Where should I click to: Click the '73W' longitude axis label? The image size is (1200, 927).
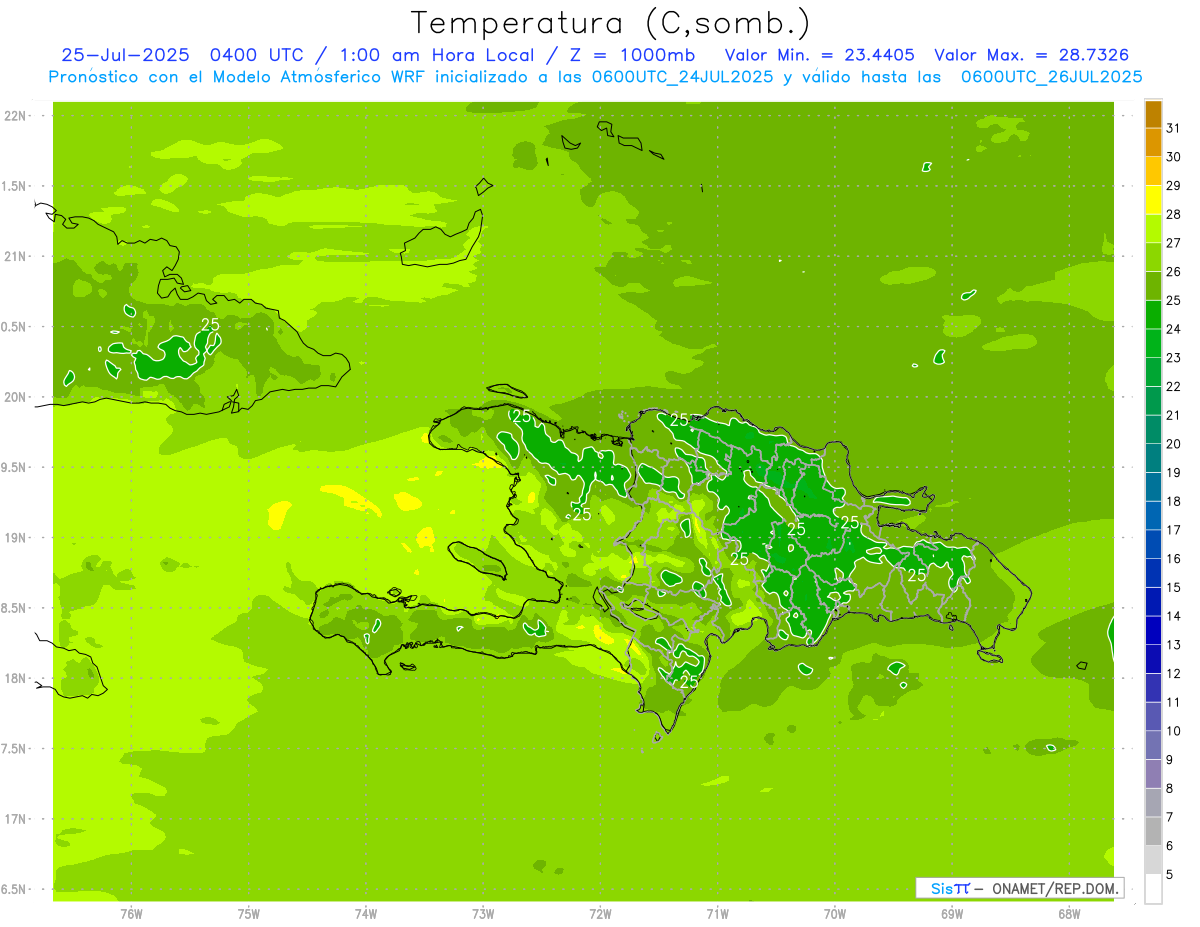pyautogui.click(x=483, y=914)
